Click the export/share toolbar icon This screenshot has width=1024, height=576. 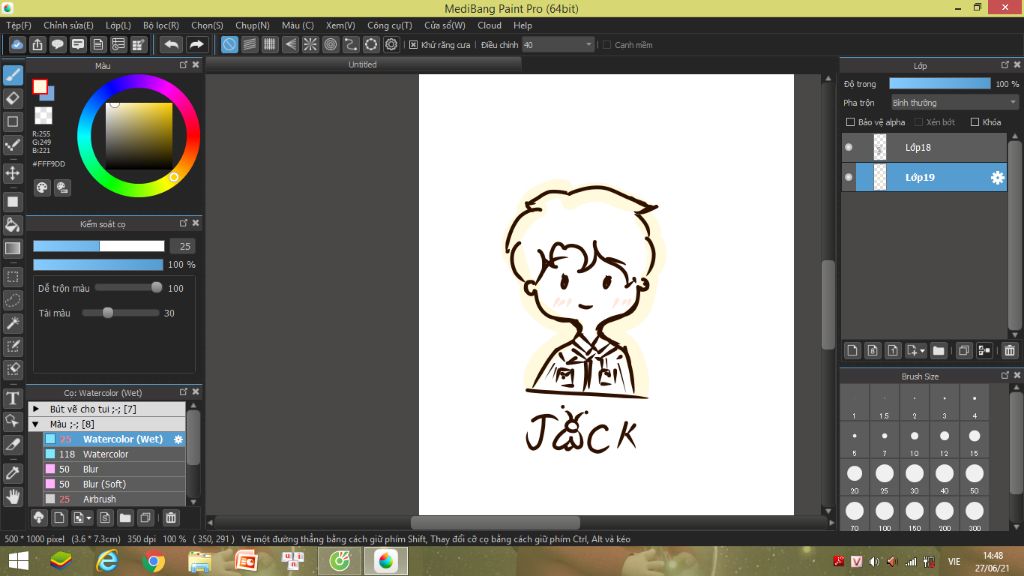tap(37, 44)
